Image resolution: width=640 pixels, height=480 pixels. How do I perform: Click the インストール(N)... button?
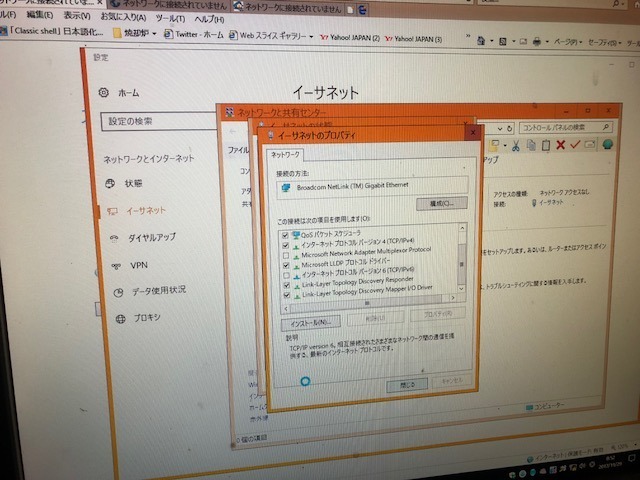[x=311, y=323]
